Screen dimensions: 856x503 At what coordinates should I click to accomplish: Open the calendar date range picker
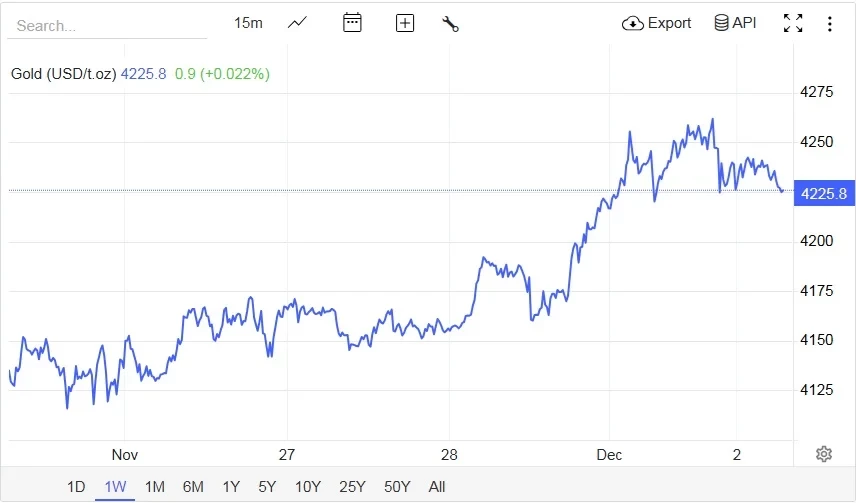click(352, 23)
